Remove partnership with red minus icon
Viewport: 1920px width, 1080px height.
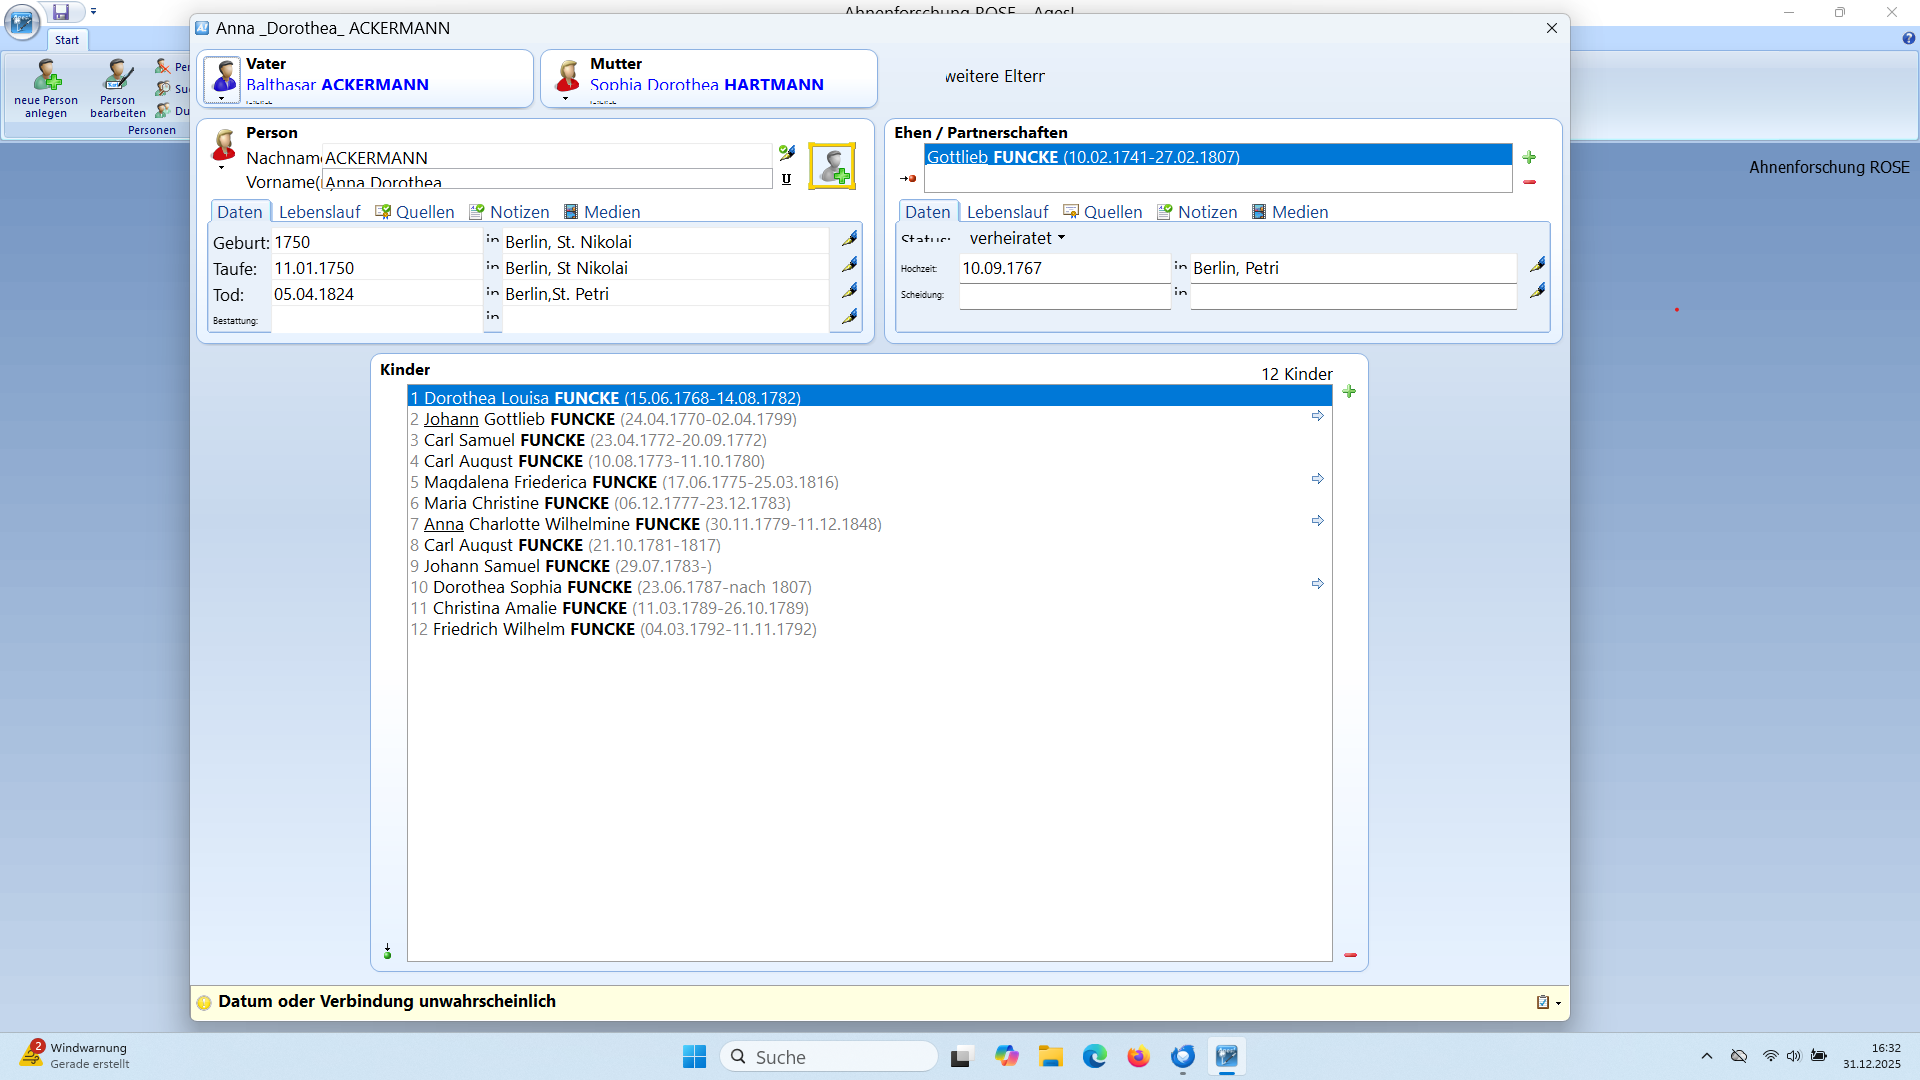point(1529,182)
